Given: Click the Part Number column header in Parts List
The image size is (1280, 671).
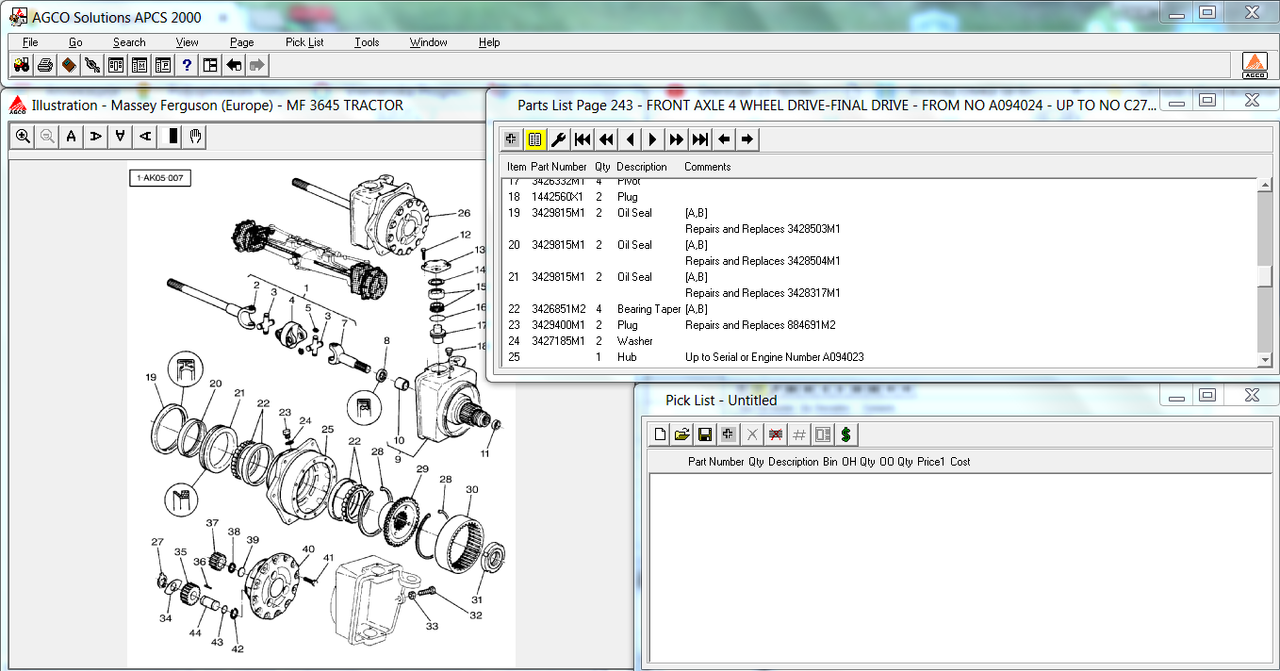Looking at the screenshot, I should [x=559, y=167].
